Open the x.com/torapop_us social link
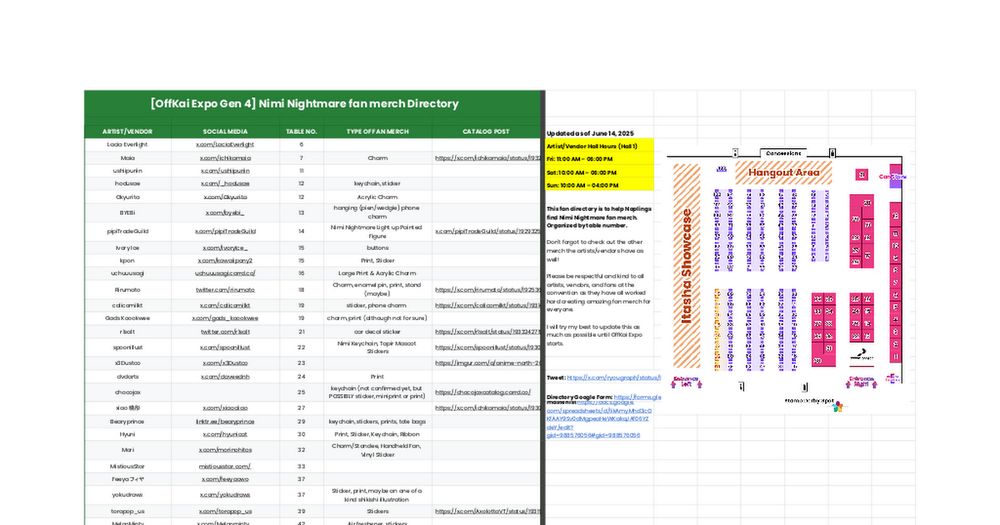 point(225,511)
